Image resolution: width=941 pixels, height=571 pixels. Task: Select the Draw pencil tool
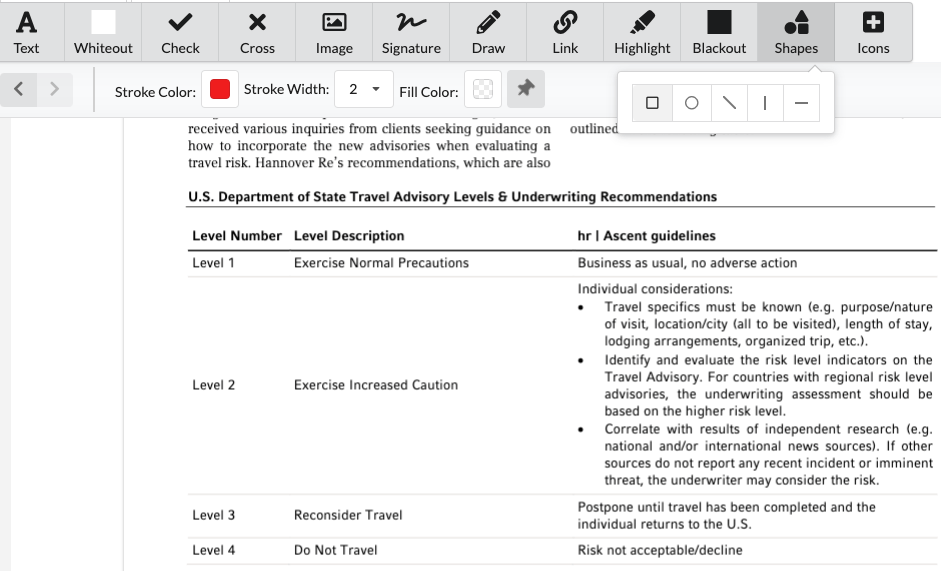(488, 32)
